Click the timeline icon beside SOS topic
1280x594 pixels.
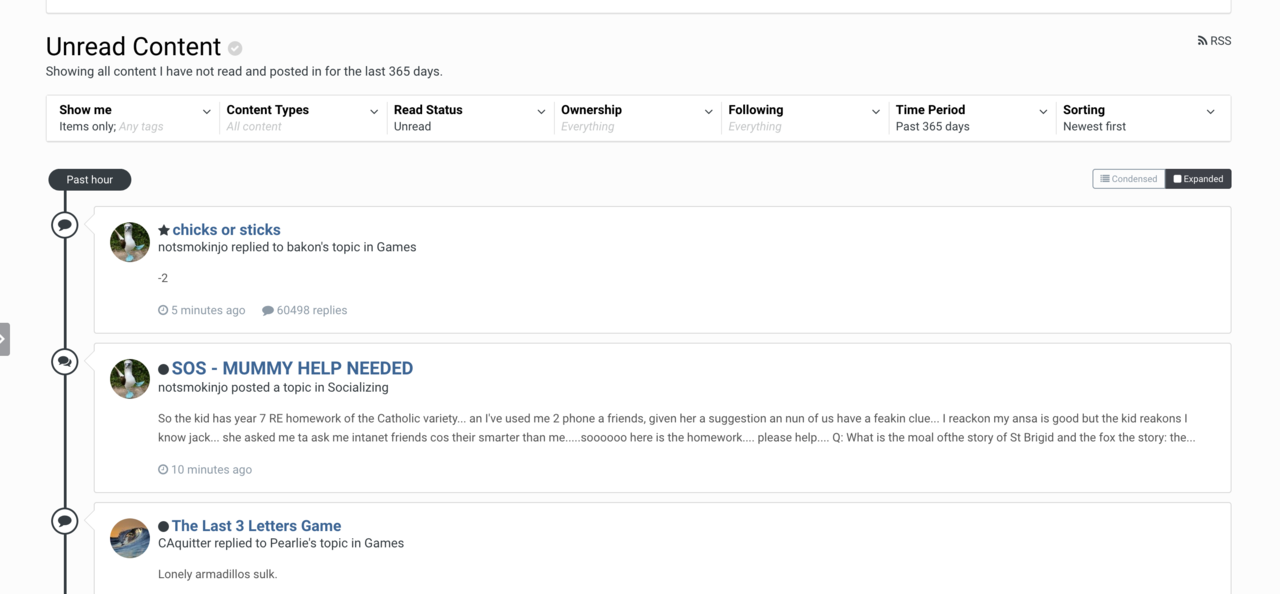[x=65, y=362]
